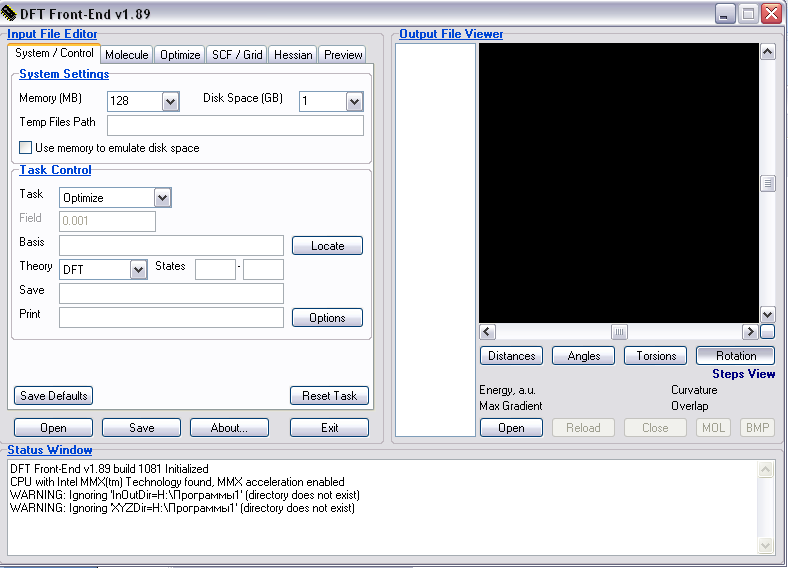Click Open in Input File Editor
Screen dimensions: 788x568
click(53, 428)
